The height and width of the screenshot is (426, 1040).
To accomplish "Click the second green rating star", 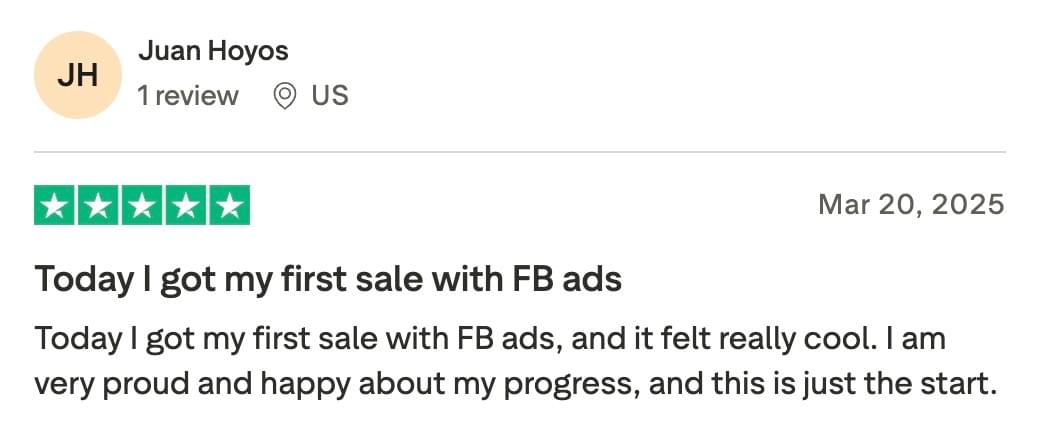I will click(98, 205).
